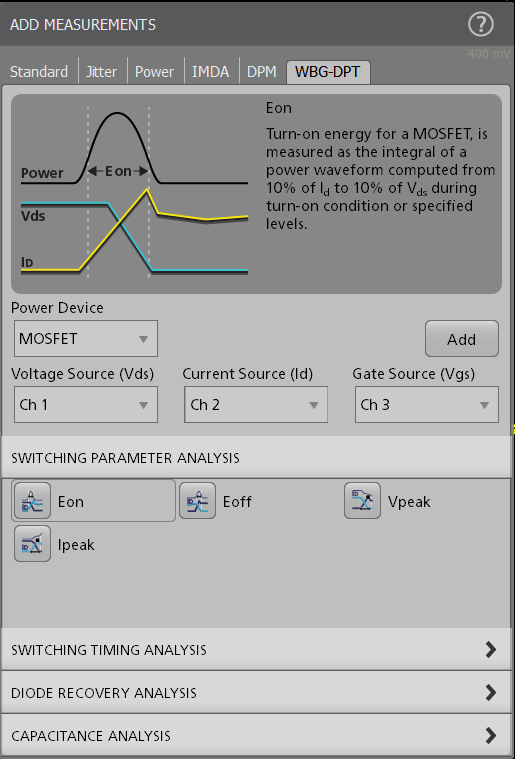Switch to the Power tab
This screenshot has height=759, width=515.
[x=154, y=72]
